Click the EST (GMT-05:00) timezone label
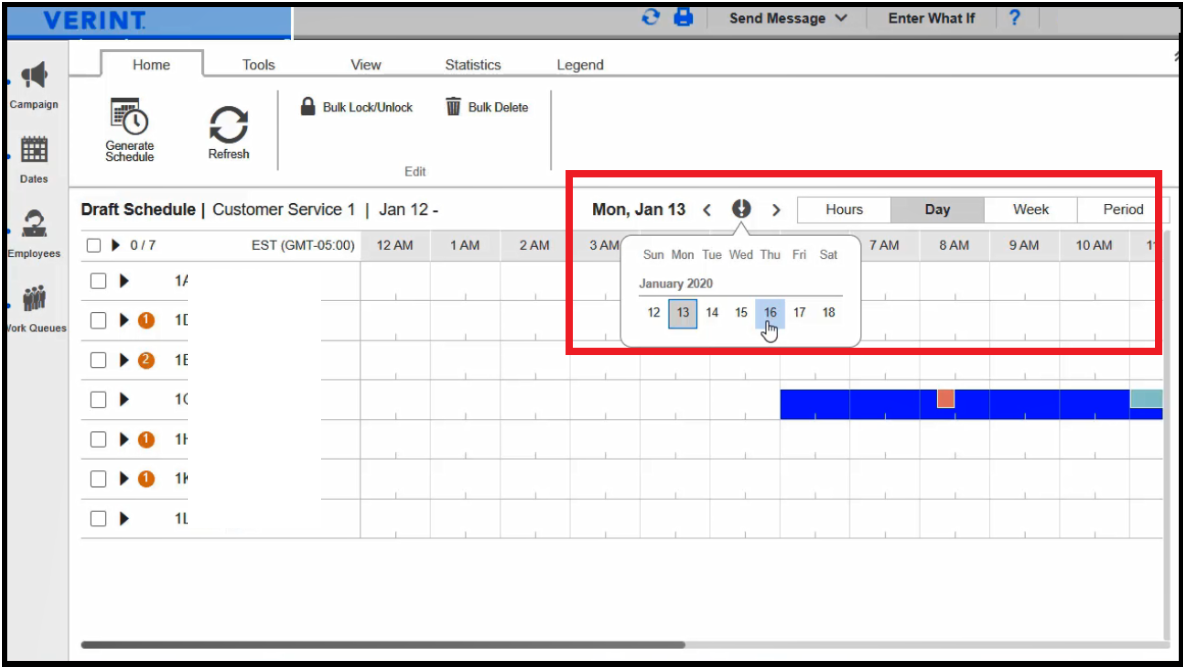Image resolution: width=1185 pixels, height=669 pixels. (x=302, y=245)
